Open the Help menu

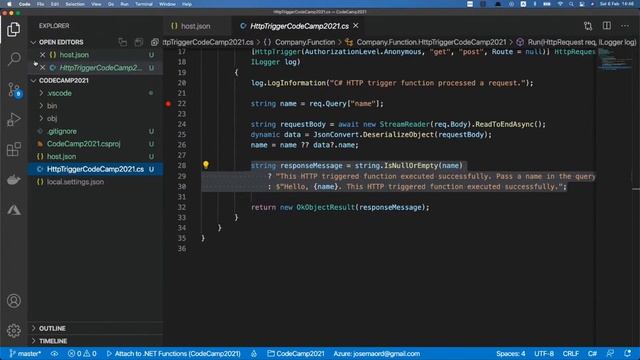point(187,4)
